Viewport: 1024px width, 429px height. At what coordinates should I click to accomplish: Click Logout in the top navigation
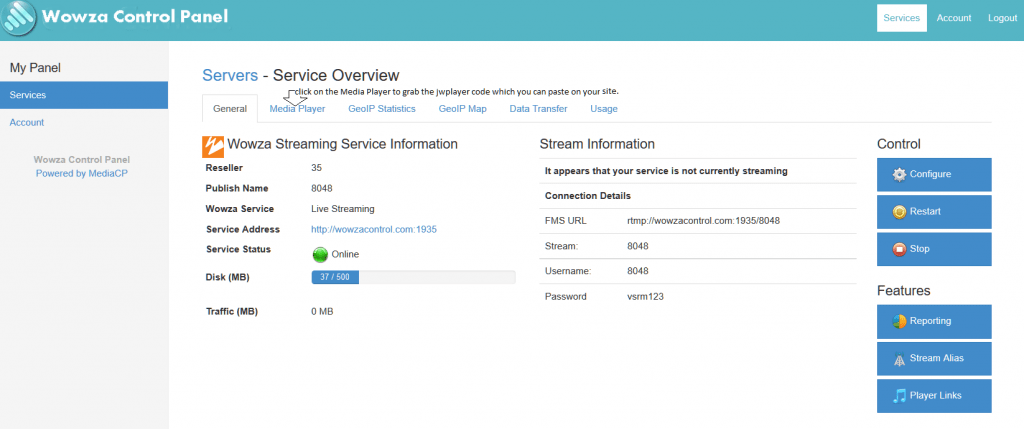[x=1002, y=18]
